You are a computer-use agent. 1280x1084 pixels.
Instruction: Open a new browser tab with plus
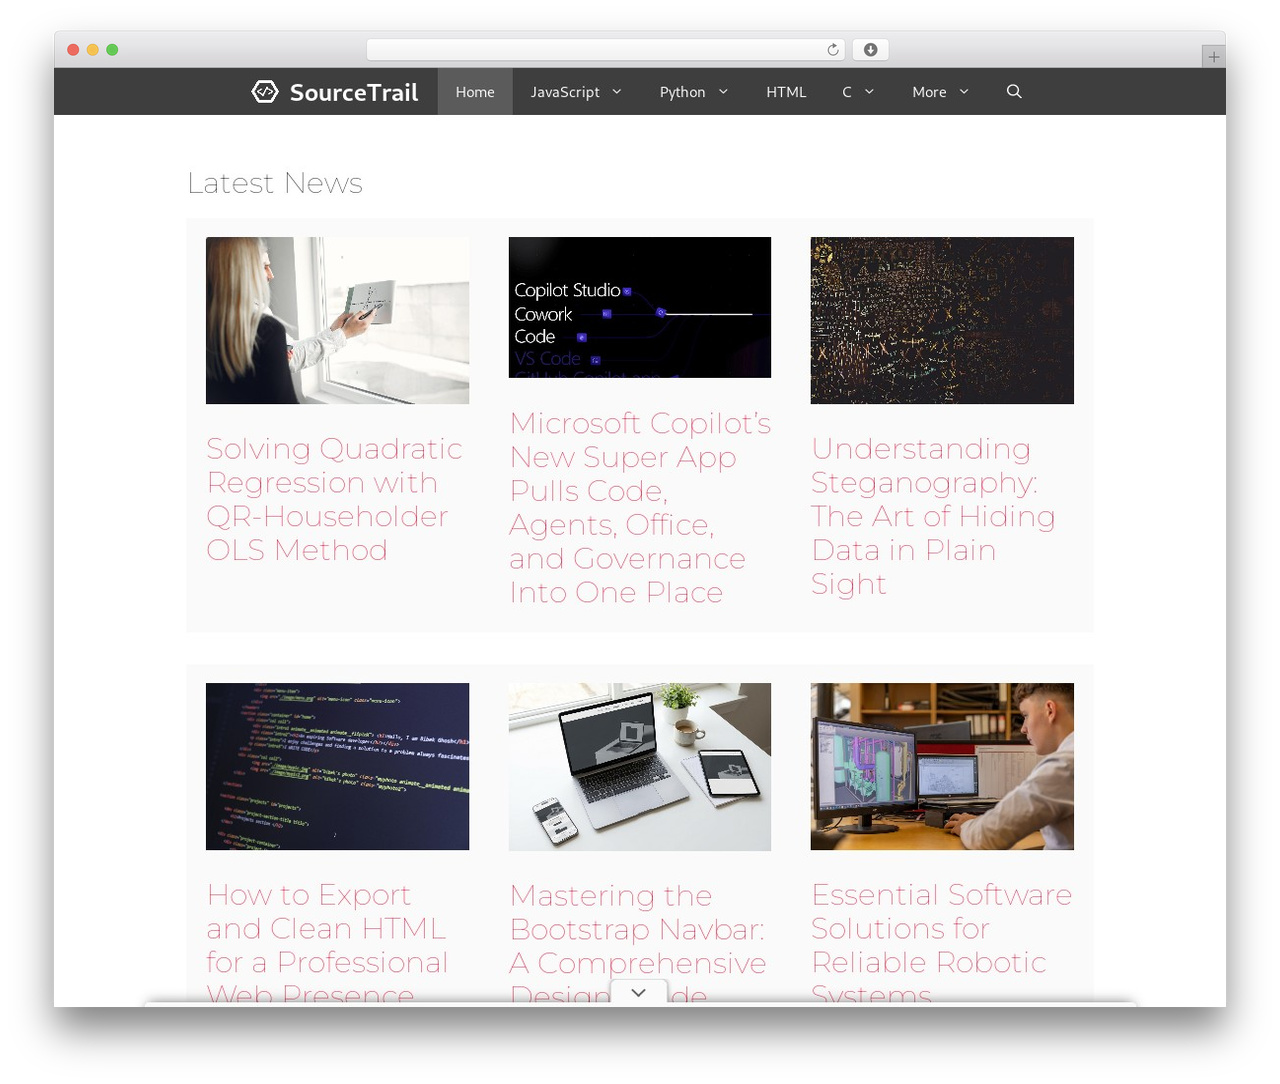(x=1214, y=57)
